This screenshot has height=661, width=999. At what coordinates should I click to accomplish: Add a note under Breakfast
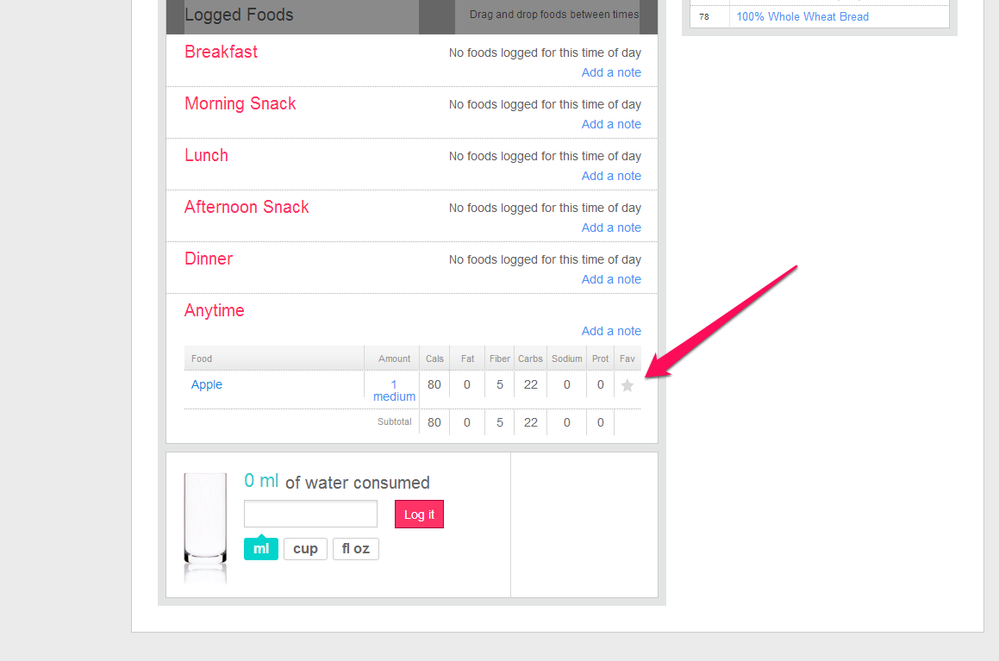coord(611,73)
